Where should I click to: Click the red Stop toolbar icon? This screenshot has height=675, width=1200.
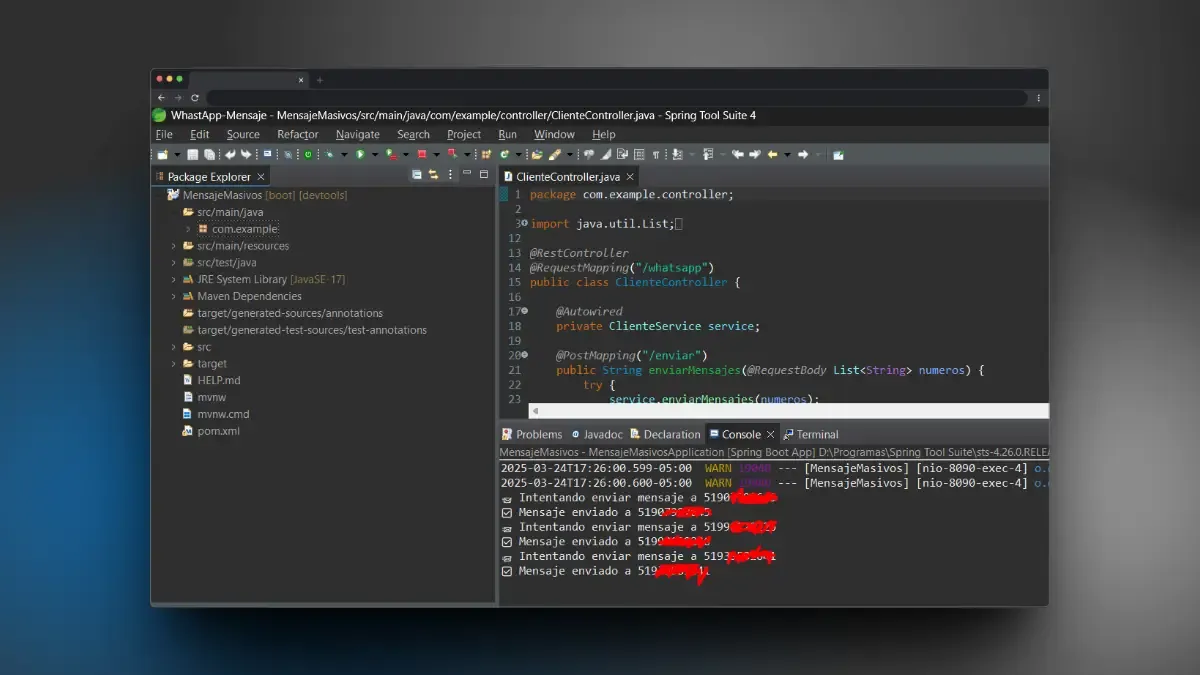422,155
